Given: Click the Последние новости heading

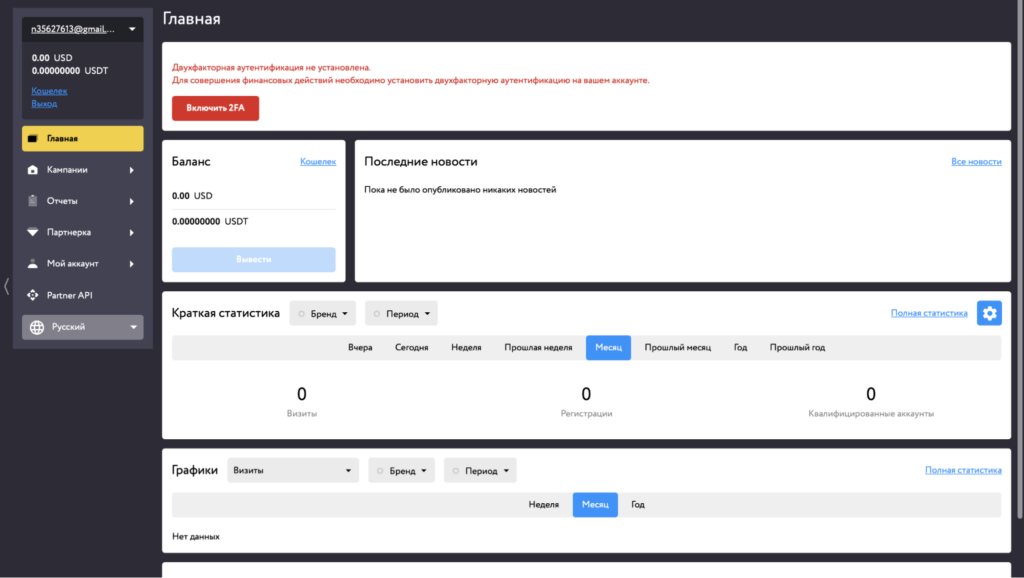Looking at the screenshot, I should click(421, 161).
